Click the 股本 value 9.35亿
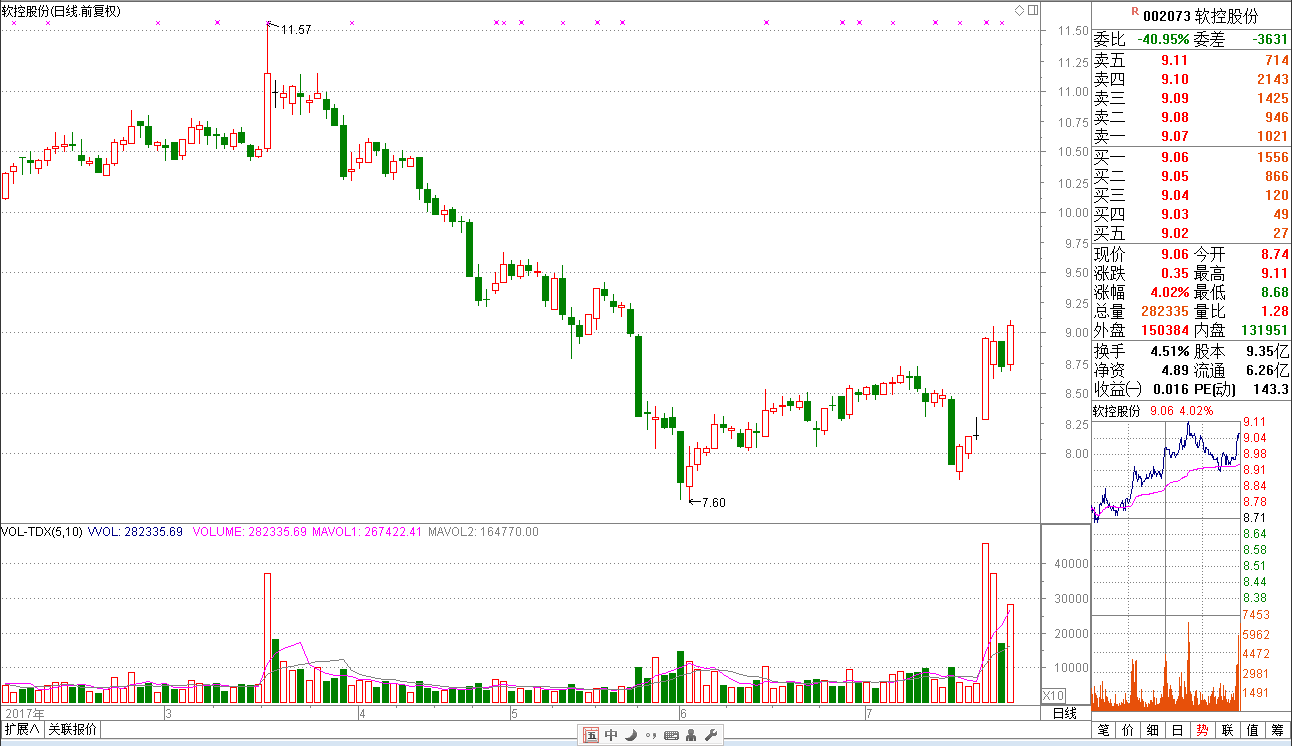Image resolution: width=1292 pixels, height=746 pixels. click(x=1268, y=351)
